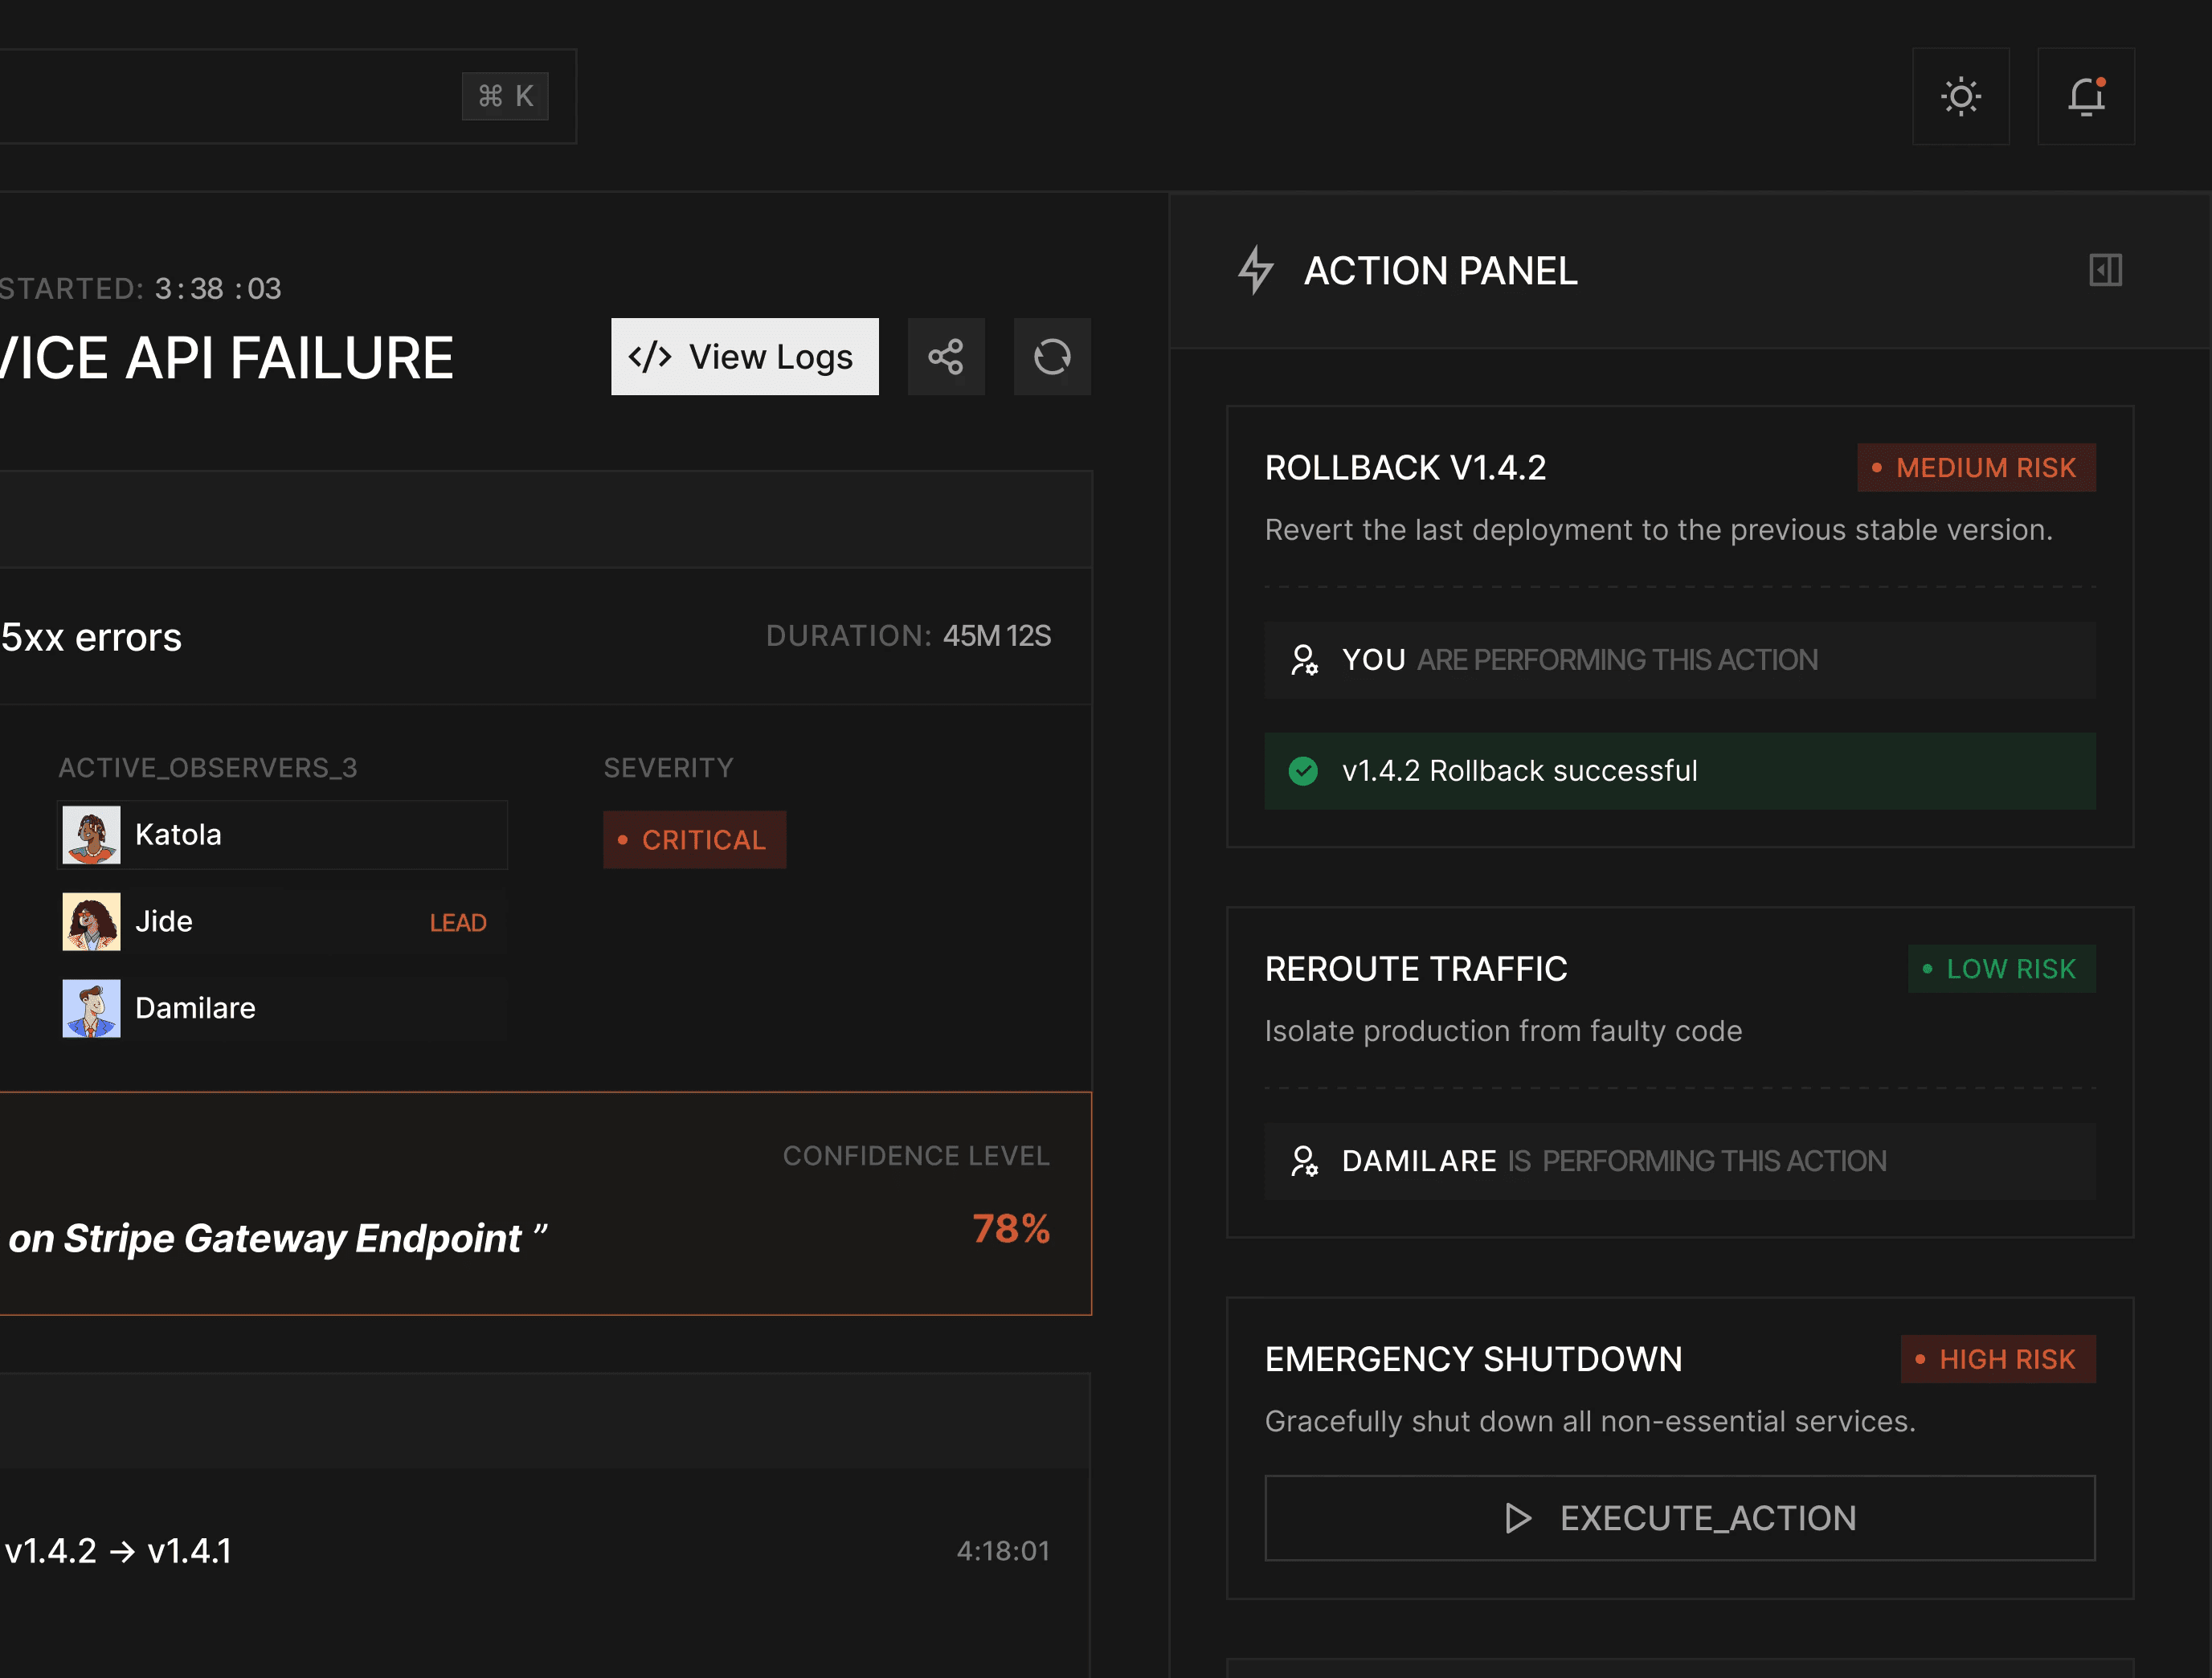Click user icon beside YOU performing action
Image resolution: width=2212 pixels, height=1678 pixels.
(x=1303, y=660)
